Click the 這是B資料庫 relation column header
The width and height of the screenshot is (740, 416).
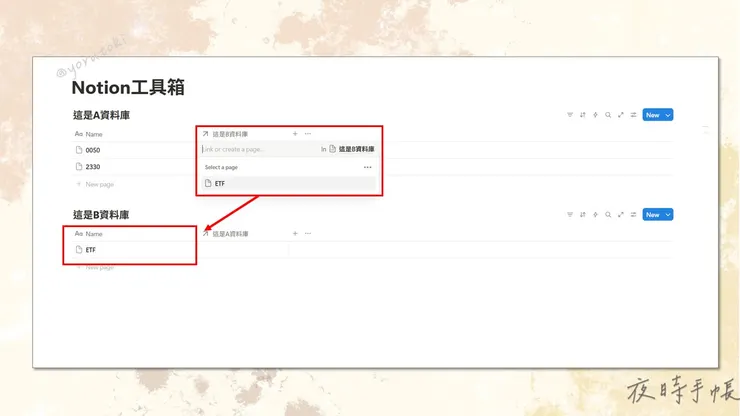[225, 134]
